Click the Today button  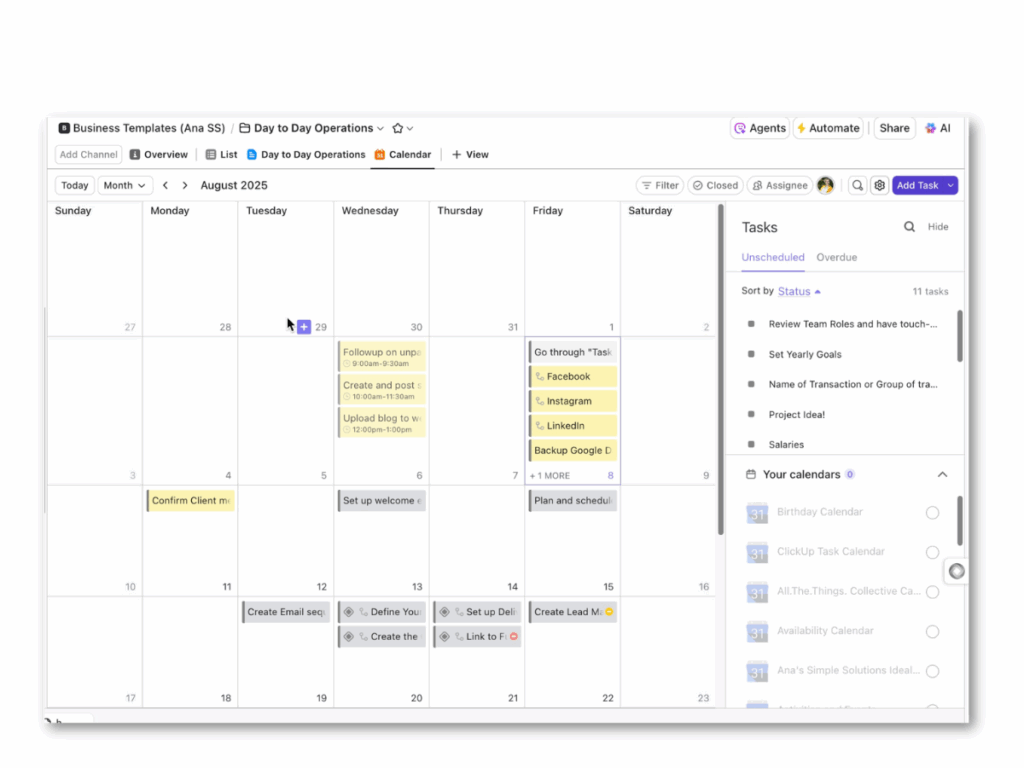pos(74,185)
